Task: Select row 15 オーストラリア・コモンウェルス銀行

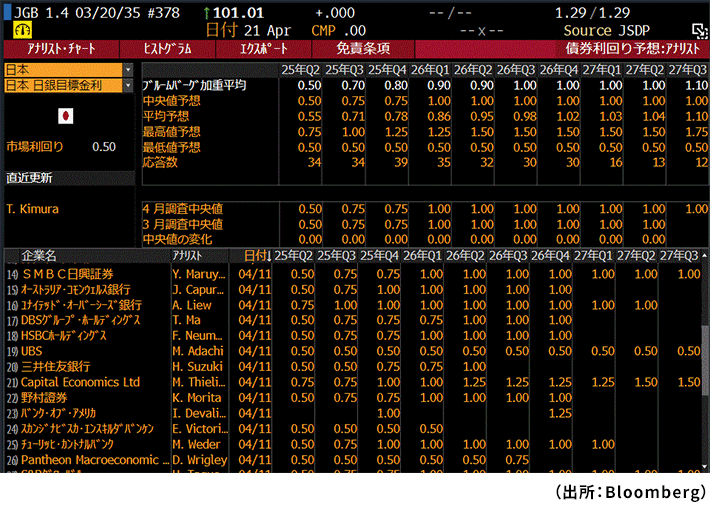Action: [x=352, y=289]
